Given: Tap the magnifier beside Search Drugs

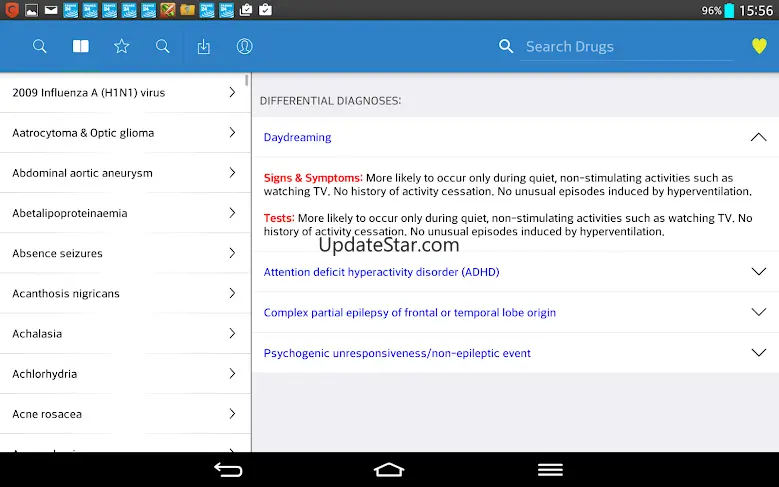Looking at the screenshot, I should click(x=506, y=46).
